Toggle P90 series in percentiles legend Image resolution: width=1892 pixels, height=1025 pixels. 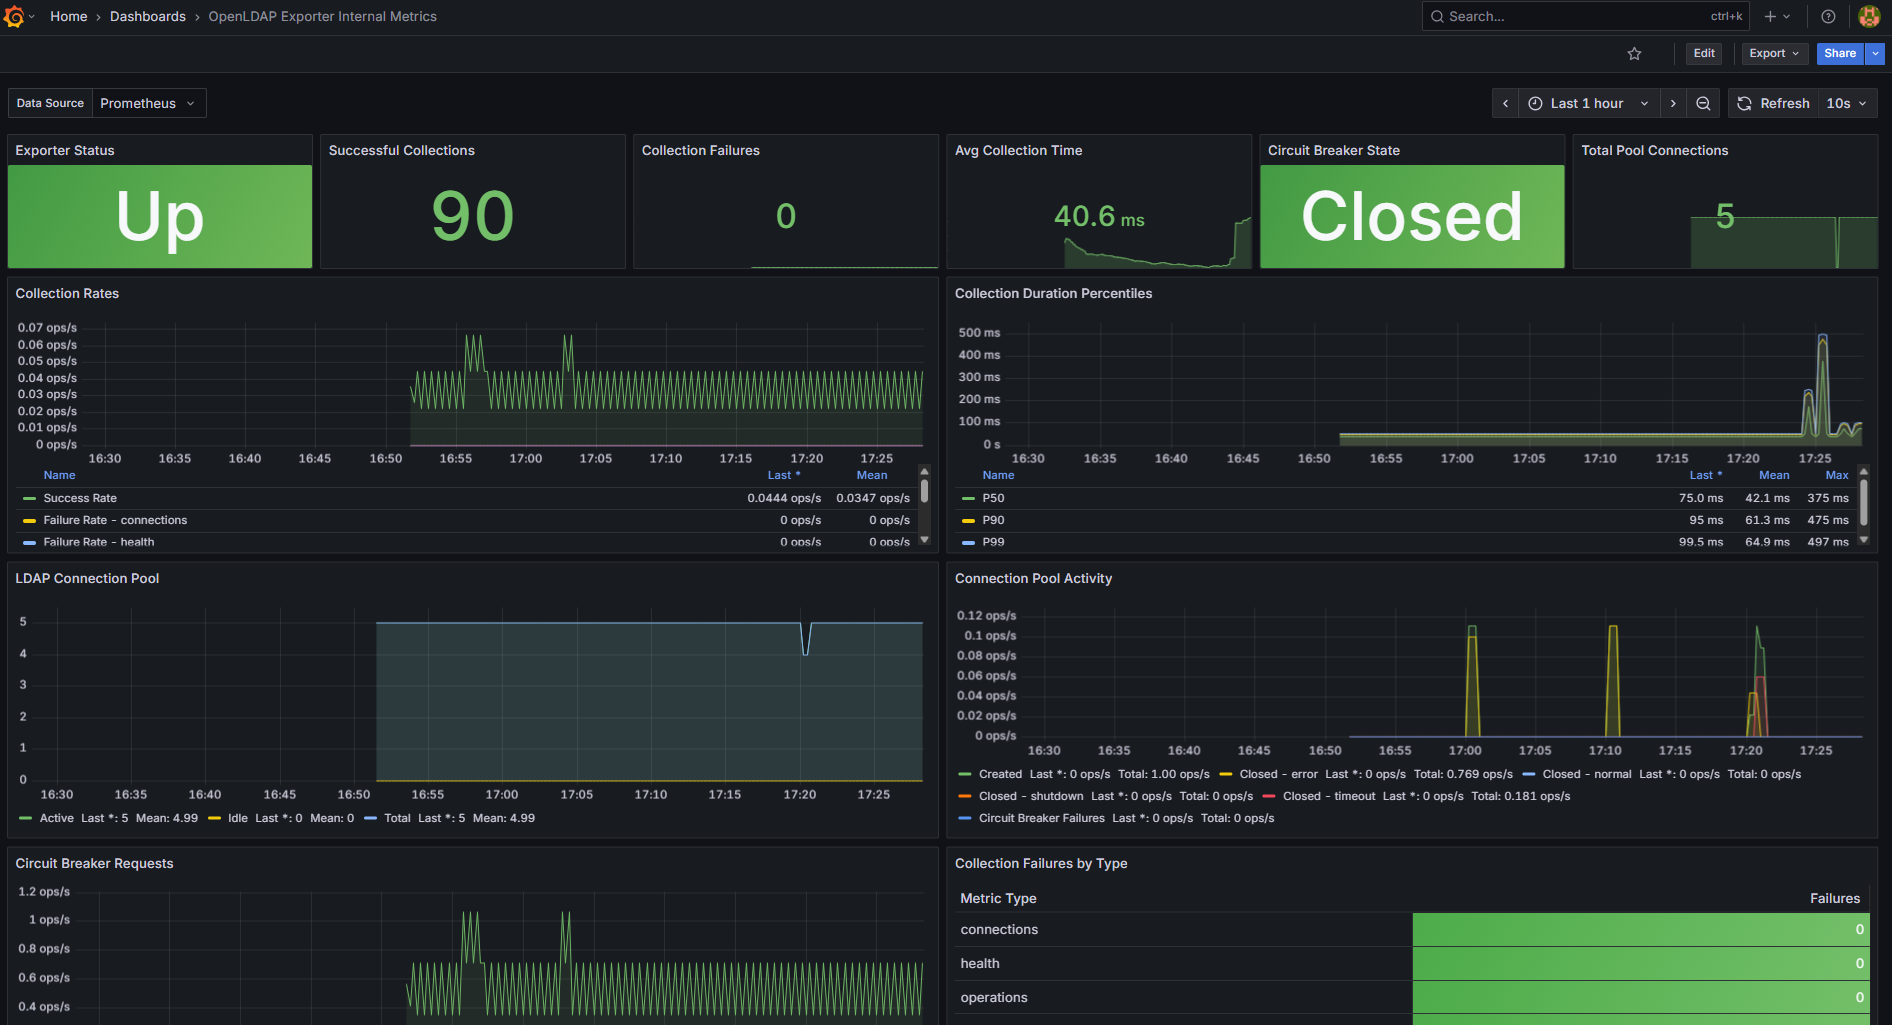pyautogui.click(x=993, y=520)
